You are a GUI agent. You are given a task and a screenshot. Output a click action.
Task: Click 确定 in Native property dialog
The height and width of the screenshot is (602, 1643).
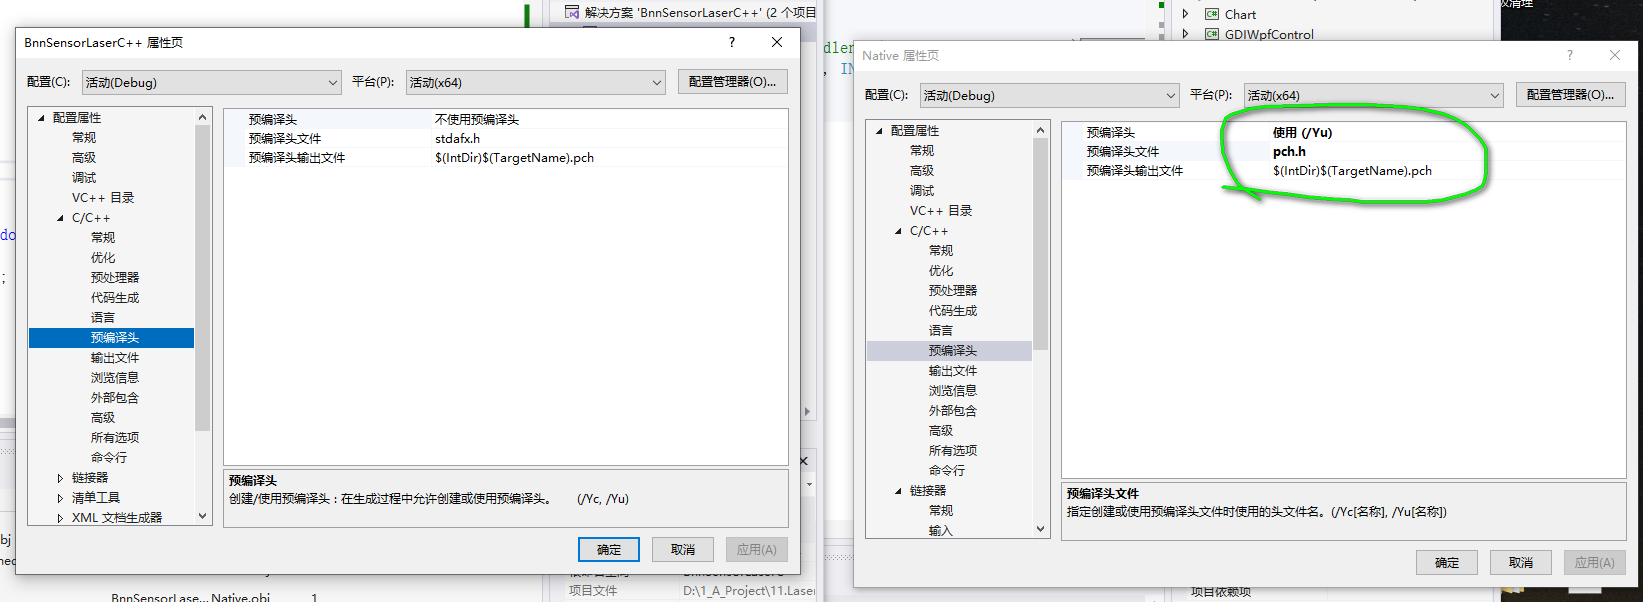(1447, 563)
